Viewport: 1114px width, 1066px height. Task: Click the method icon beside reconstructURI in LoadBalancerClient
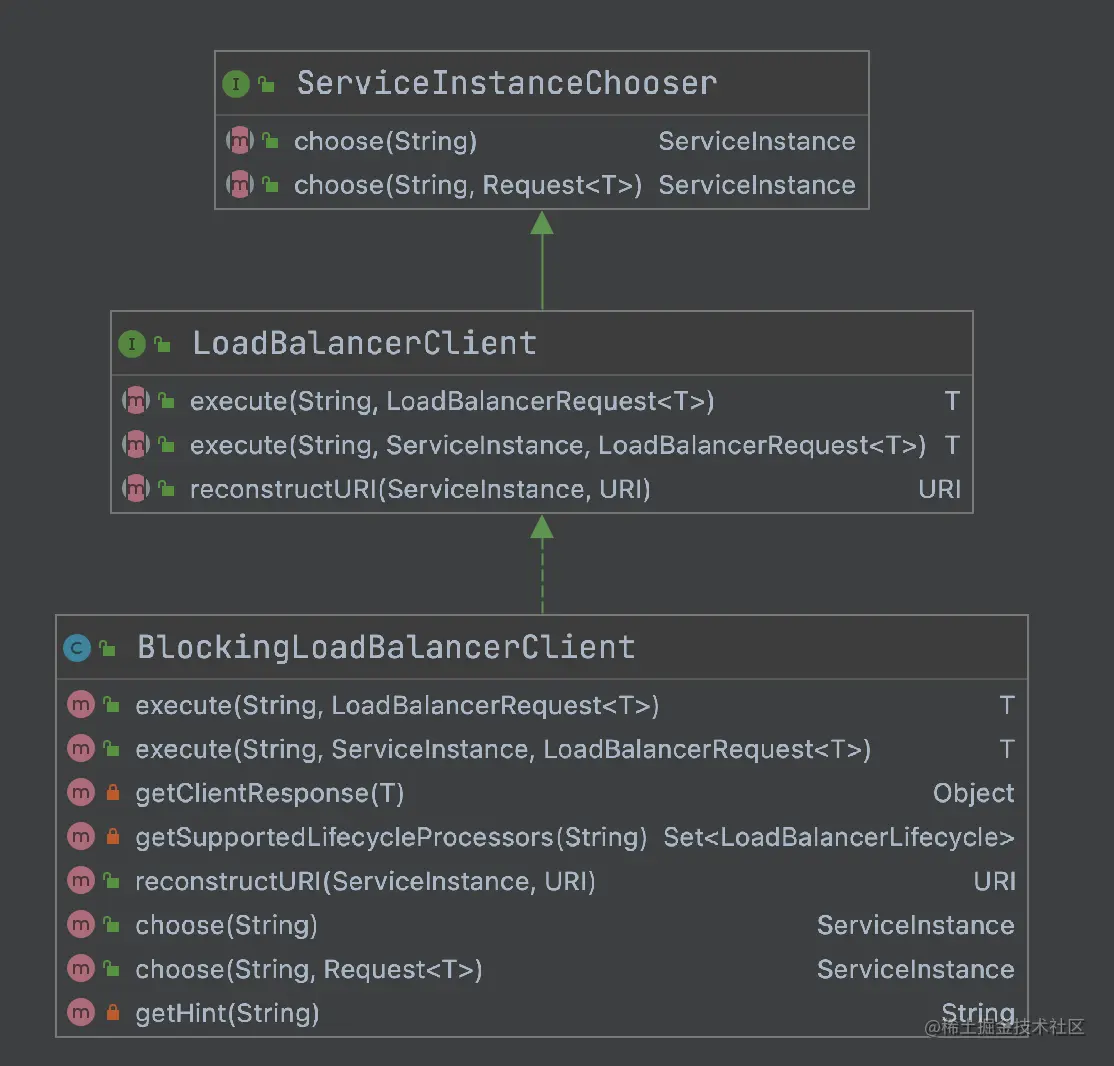(x=135, y=489)
